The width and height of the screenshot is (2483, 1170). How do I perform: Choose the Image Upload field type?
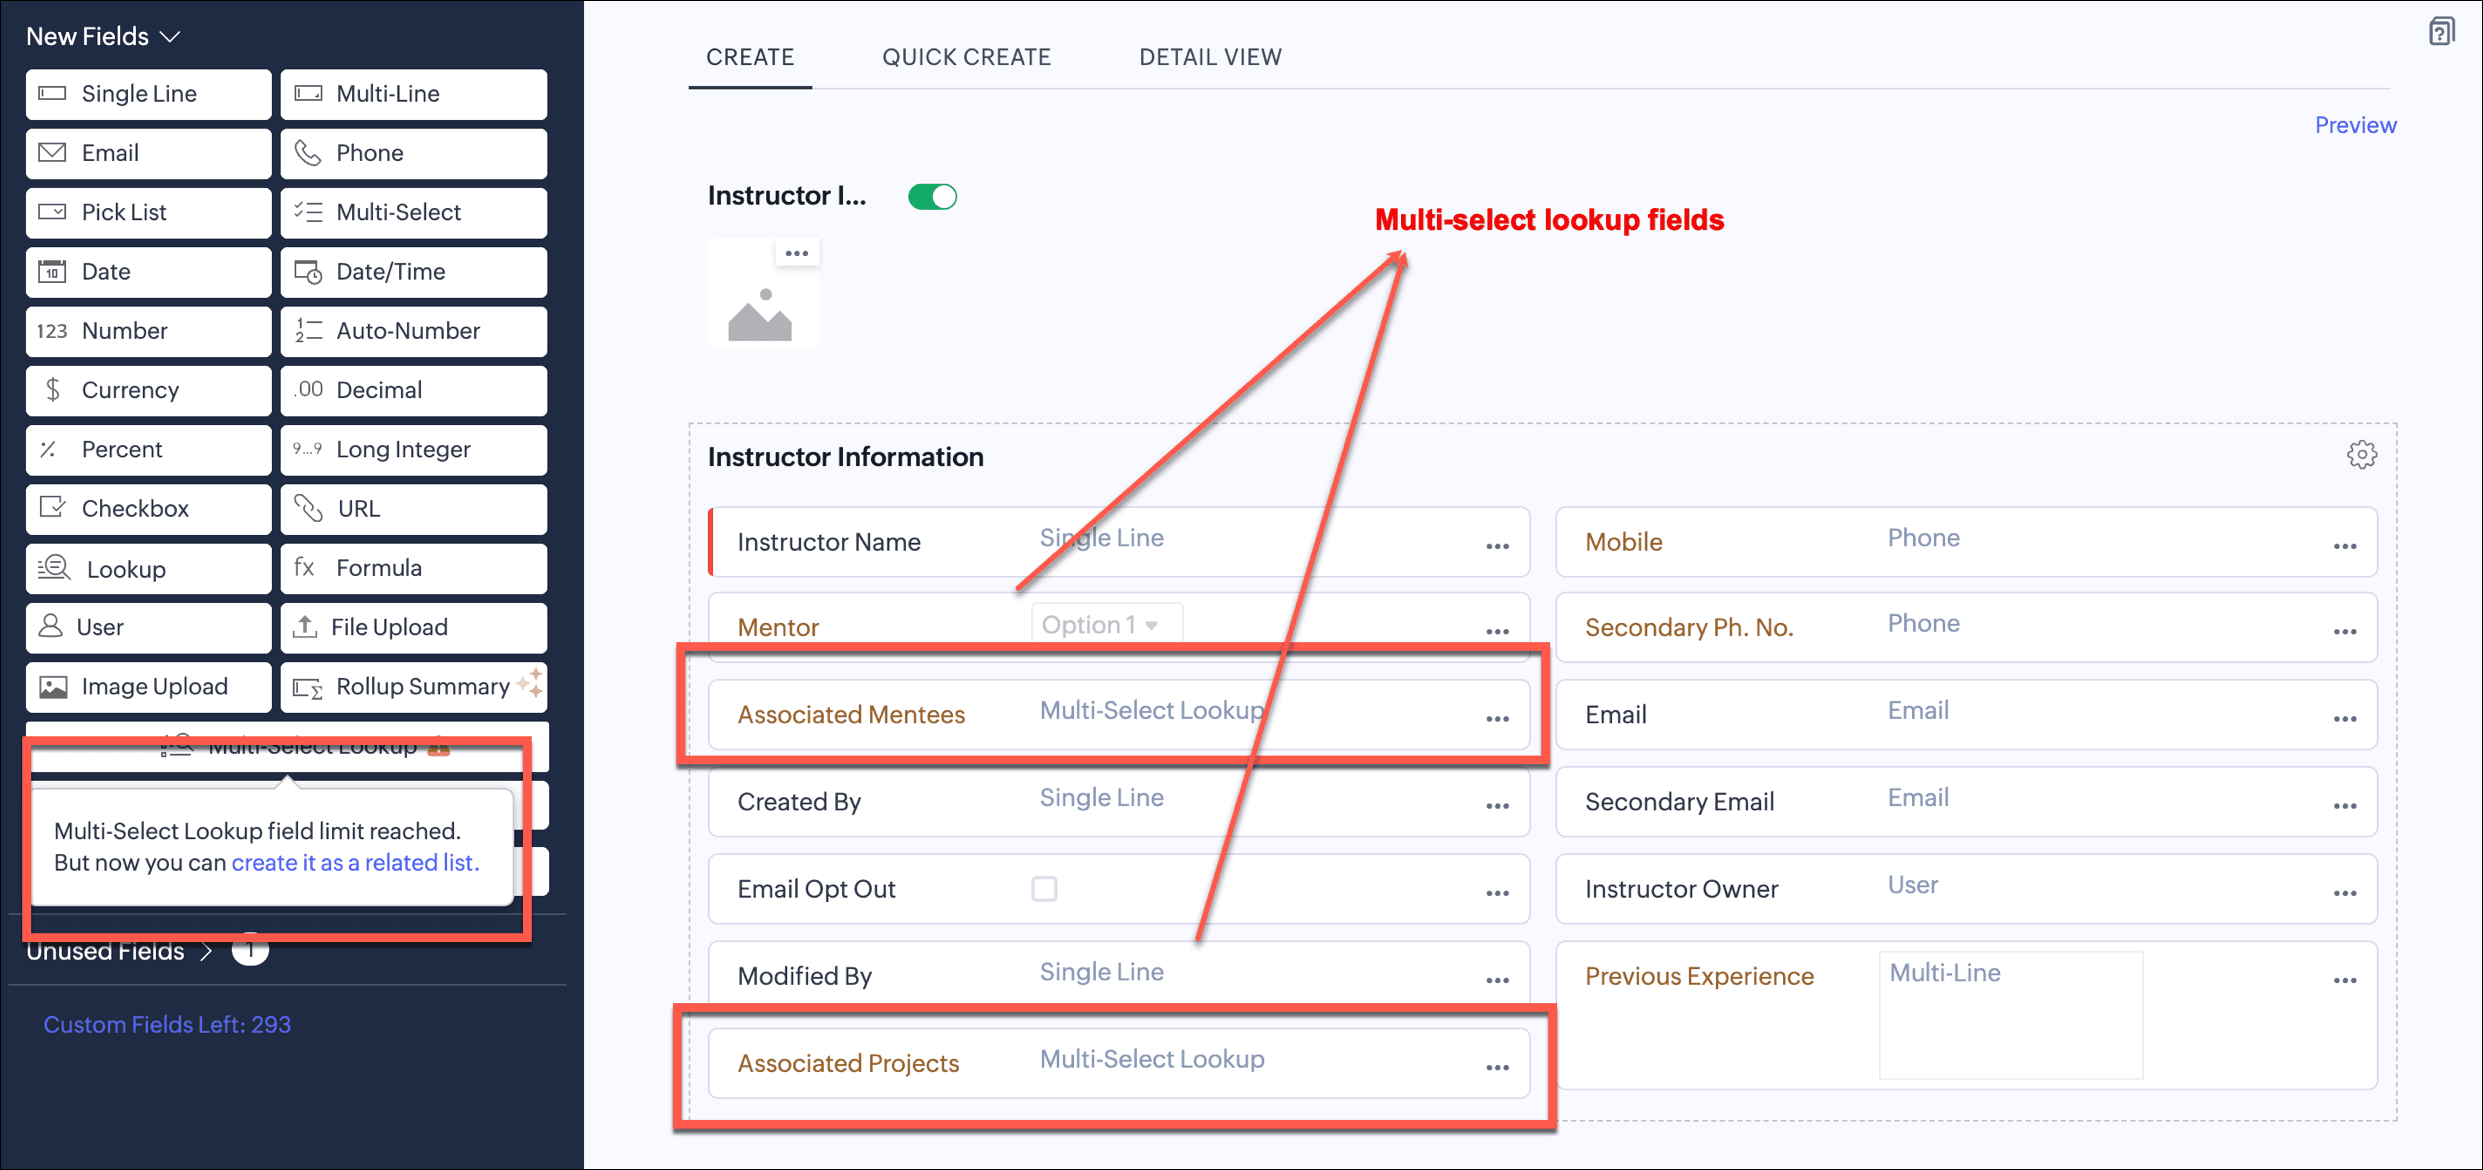tap(149, 687)
